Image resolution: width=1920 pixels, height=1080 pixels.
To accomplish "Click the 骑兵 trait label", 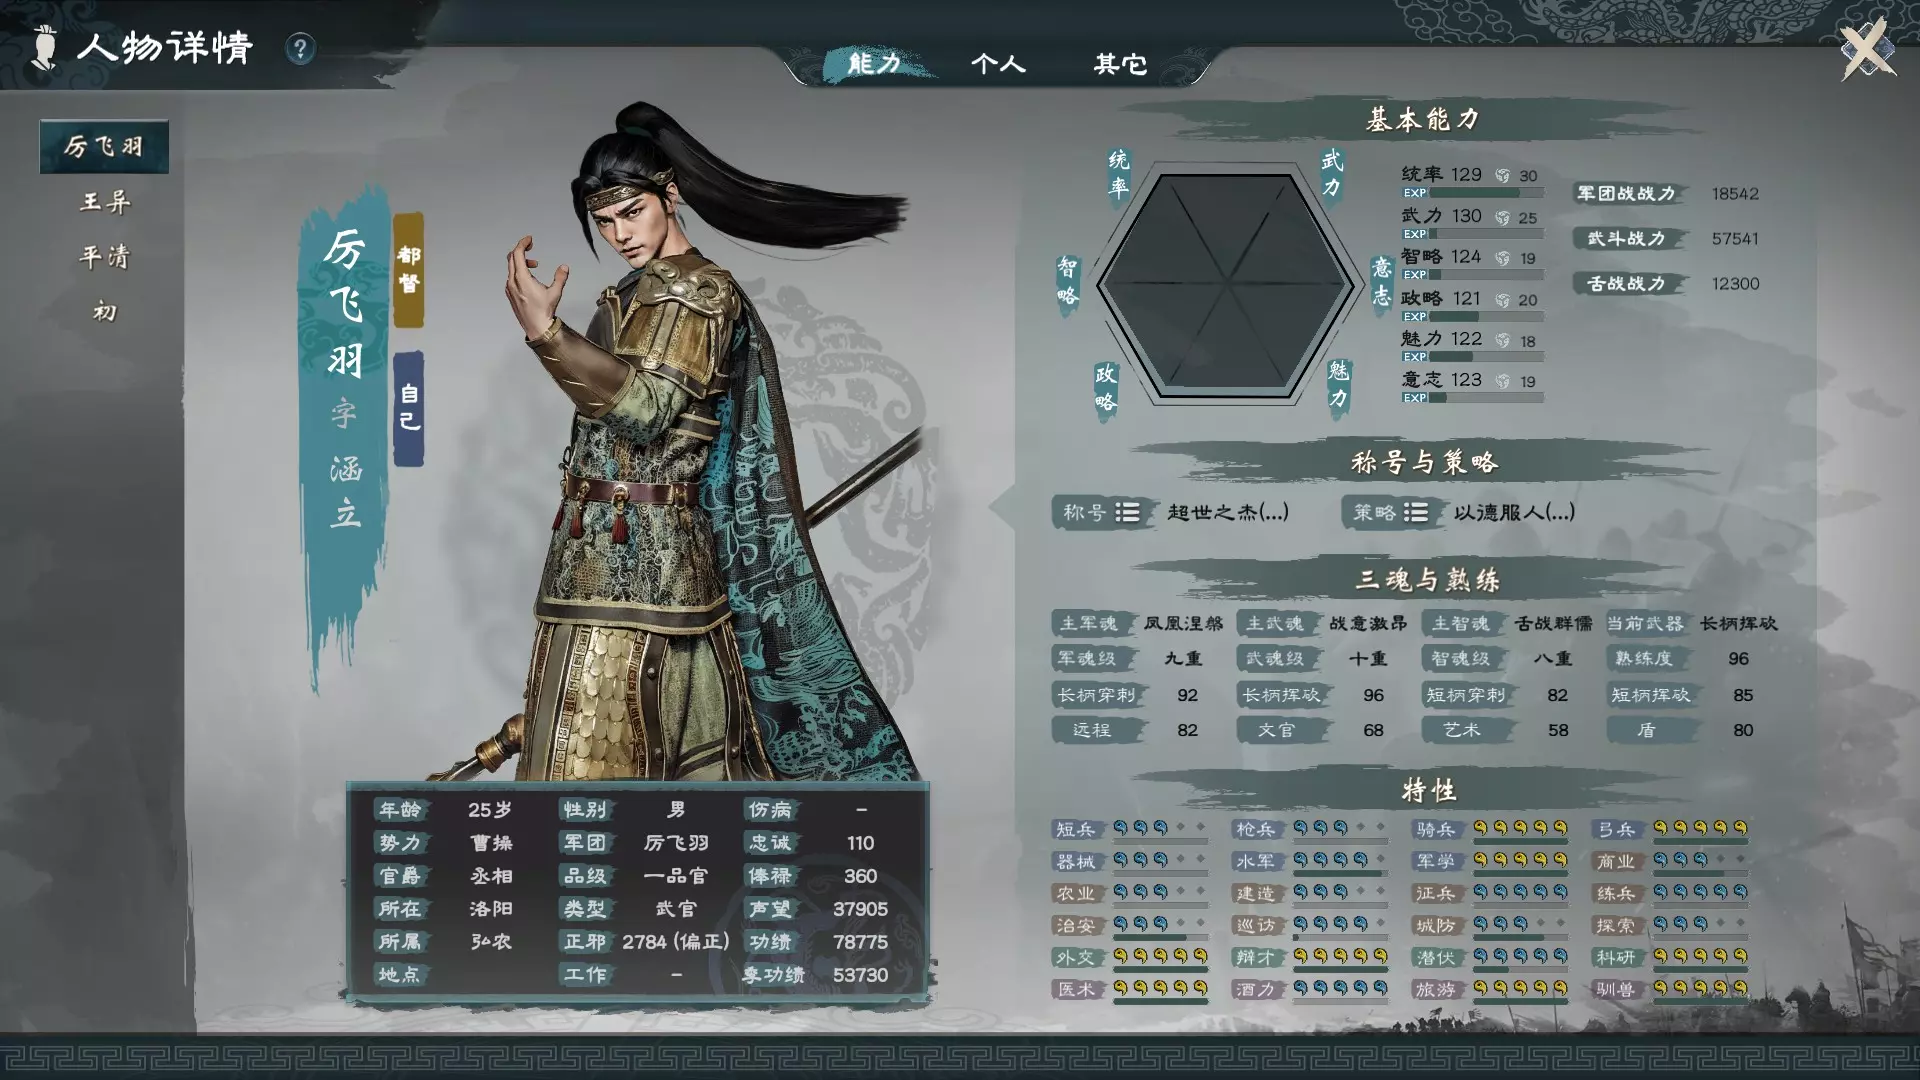I will pyautogui.click(x=1435, y=829).
